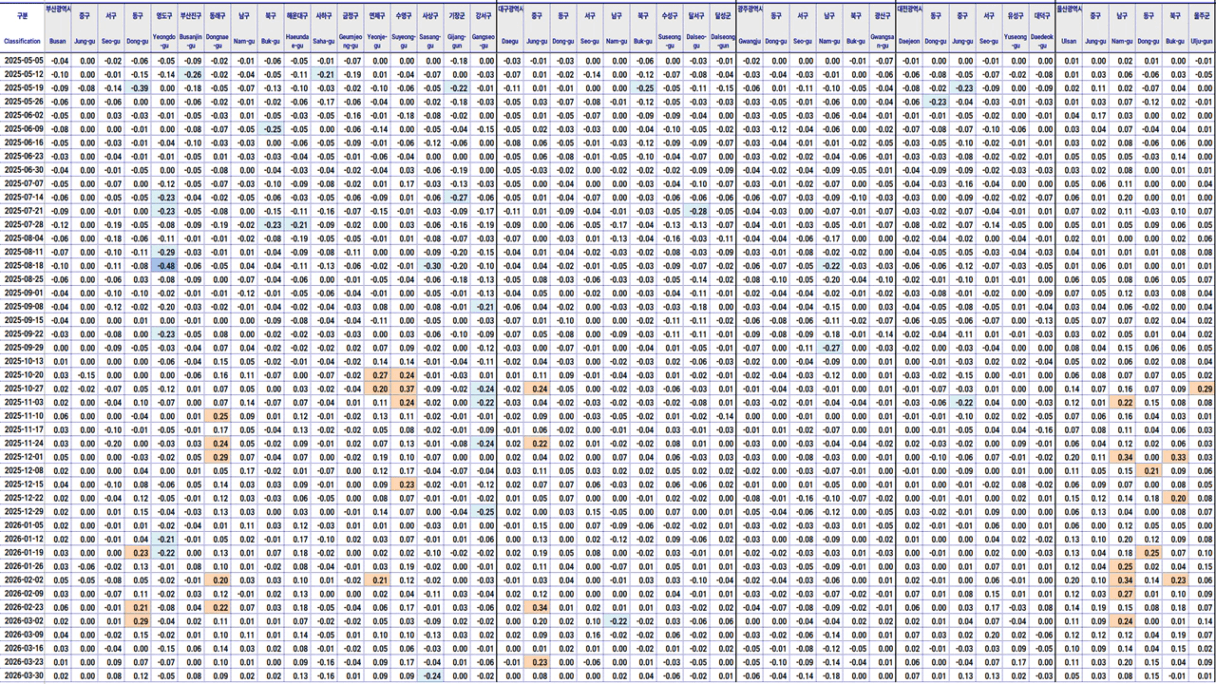Select the 0.33 cell in 2025-12-01 row

click(1175, 456)
